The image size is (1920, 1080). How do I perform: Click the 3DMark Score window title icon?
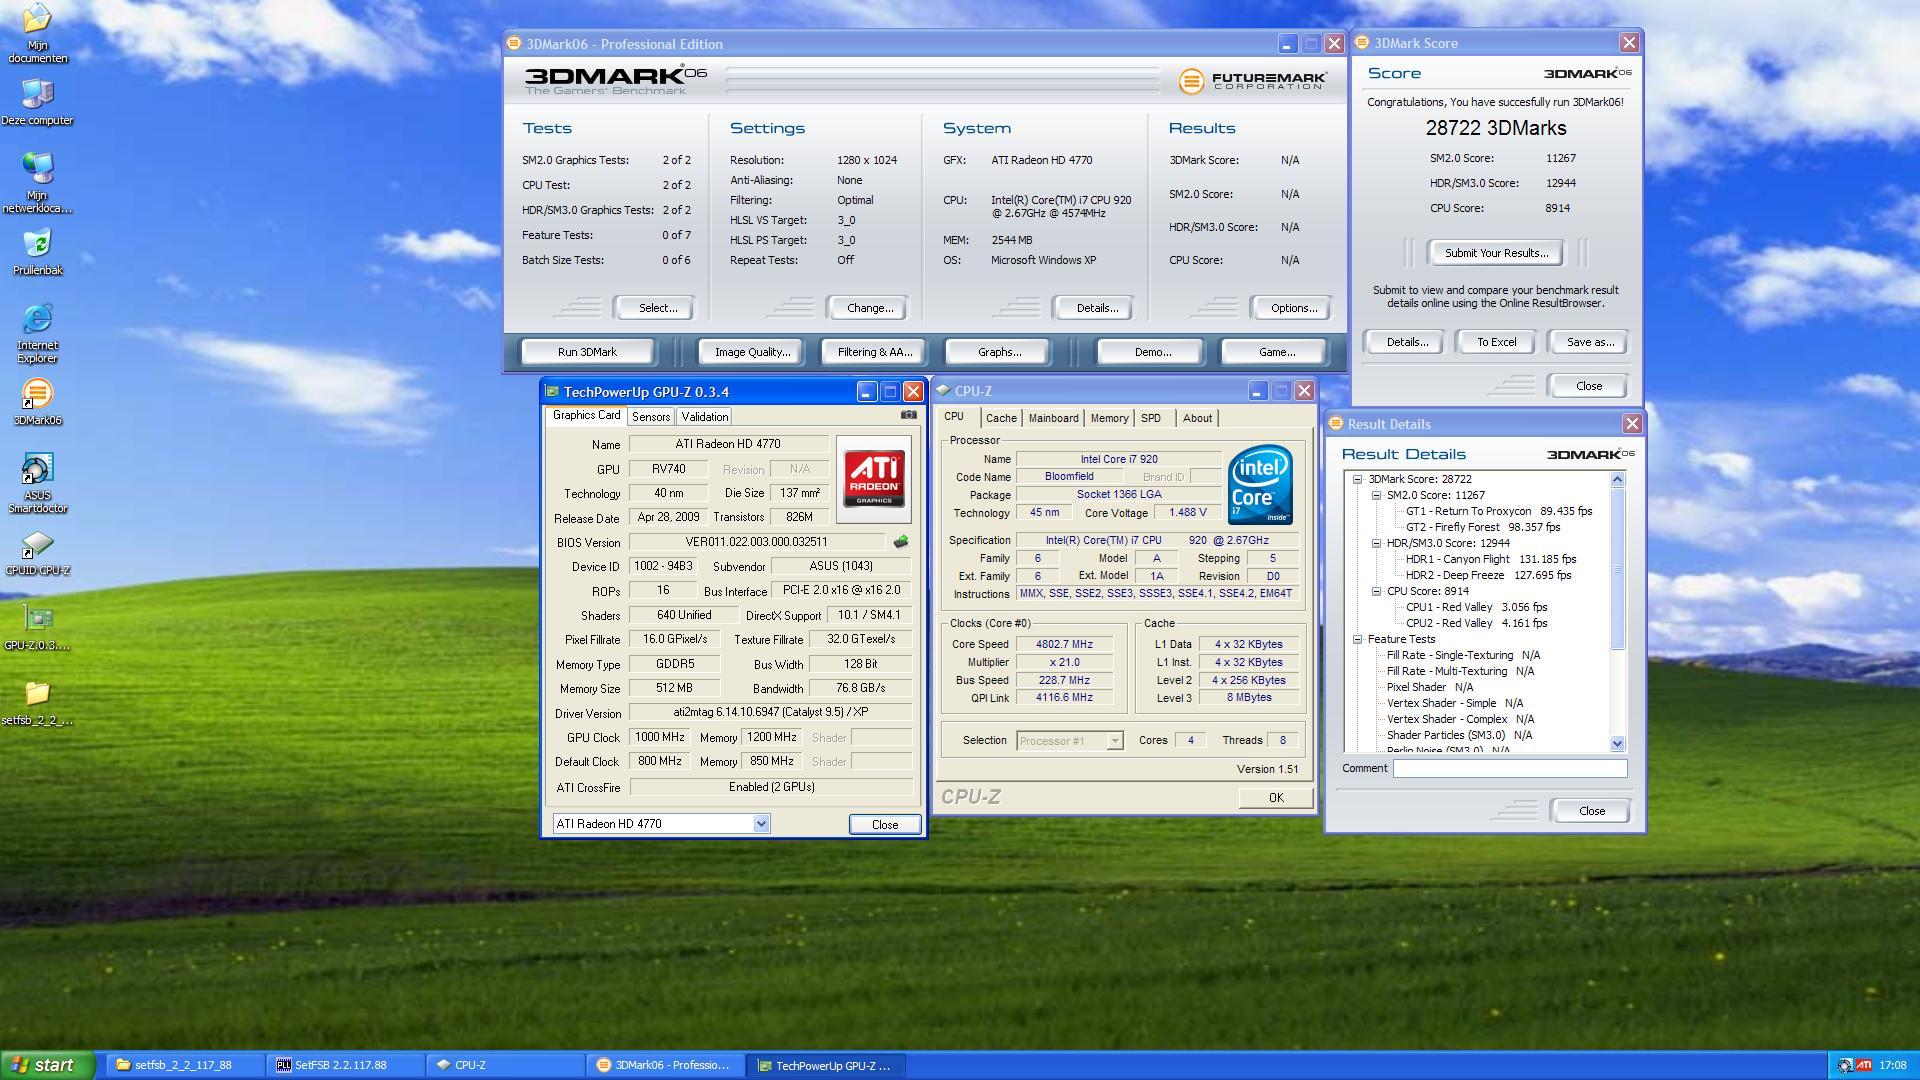click(x=1361, y=43)
